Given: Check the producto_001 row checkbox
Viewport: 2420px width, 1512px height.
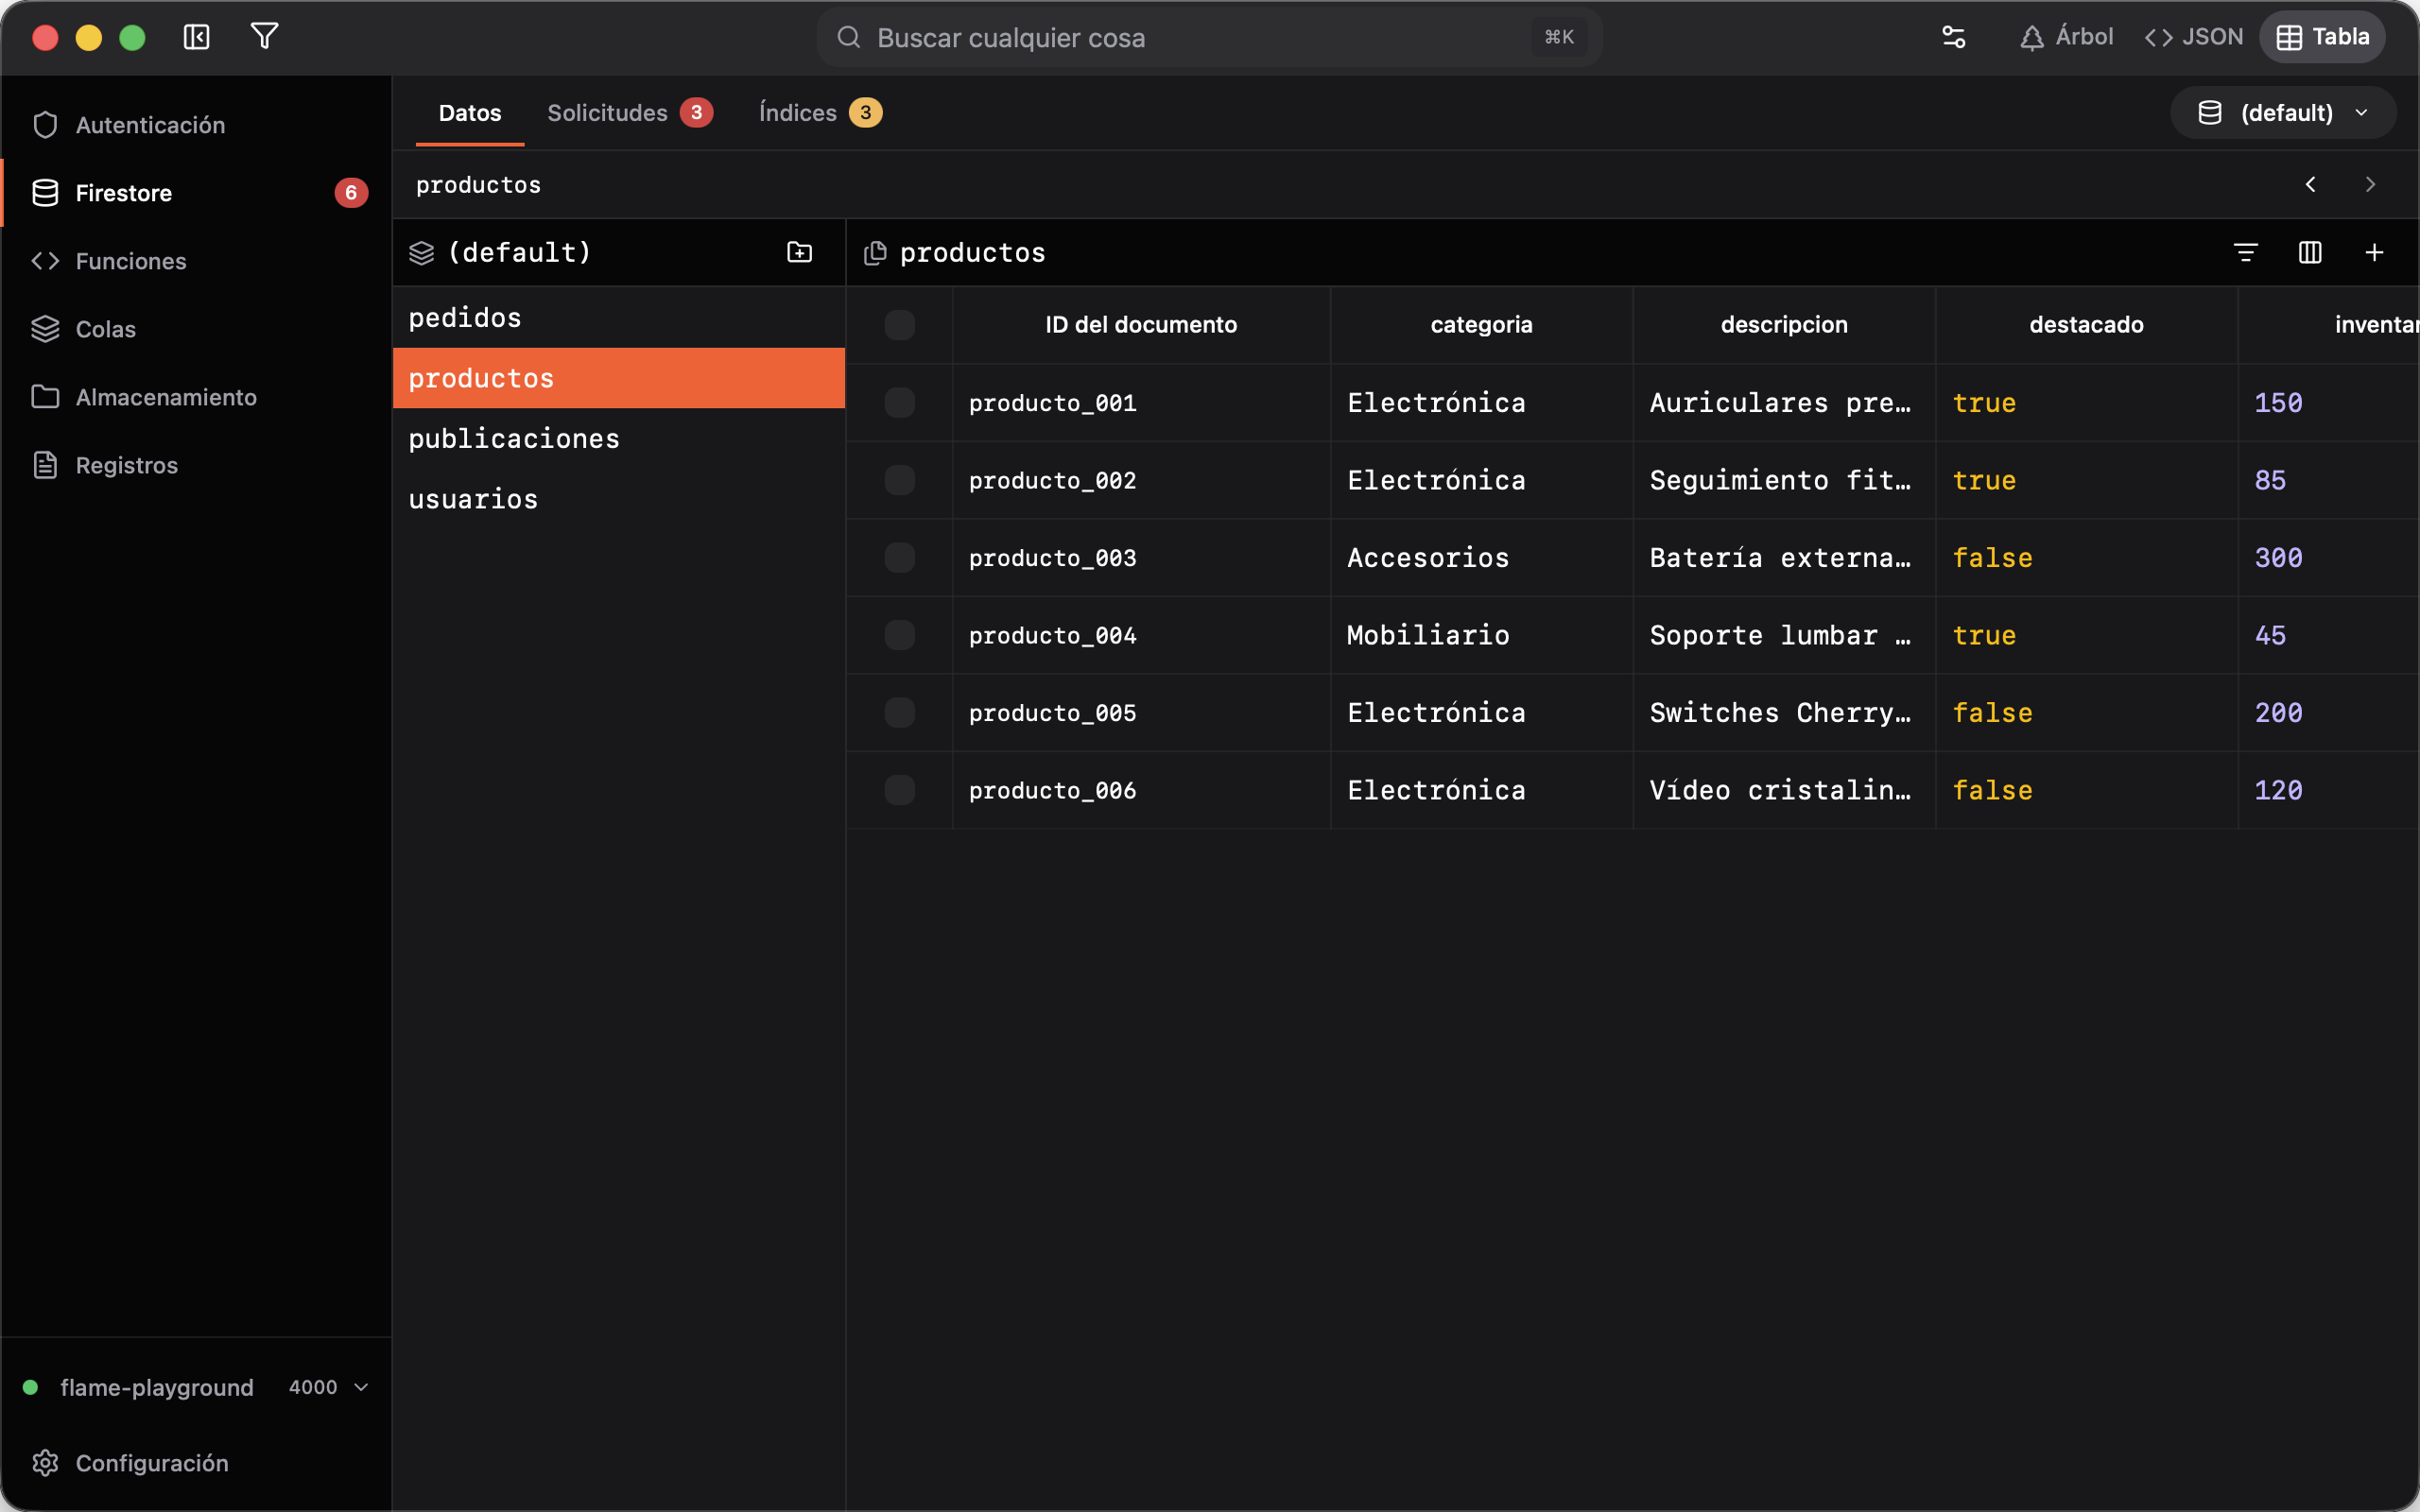Looking at the screenshot, I should click(x=900, y=403).
